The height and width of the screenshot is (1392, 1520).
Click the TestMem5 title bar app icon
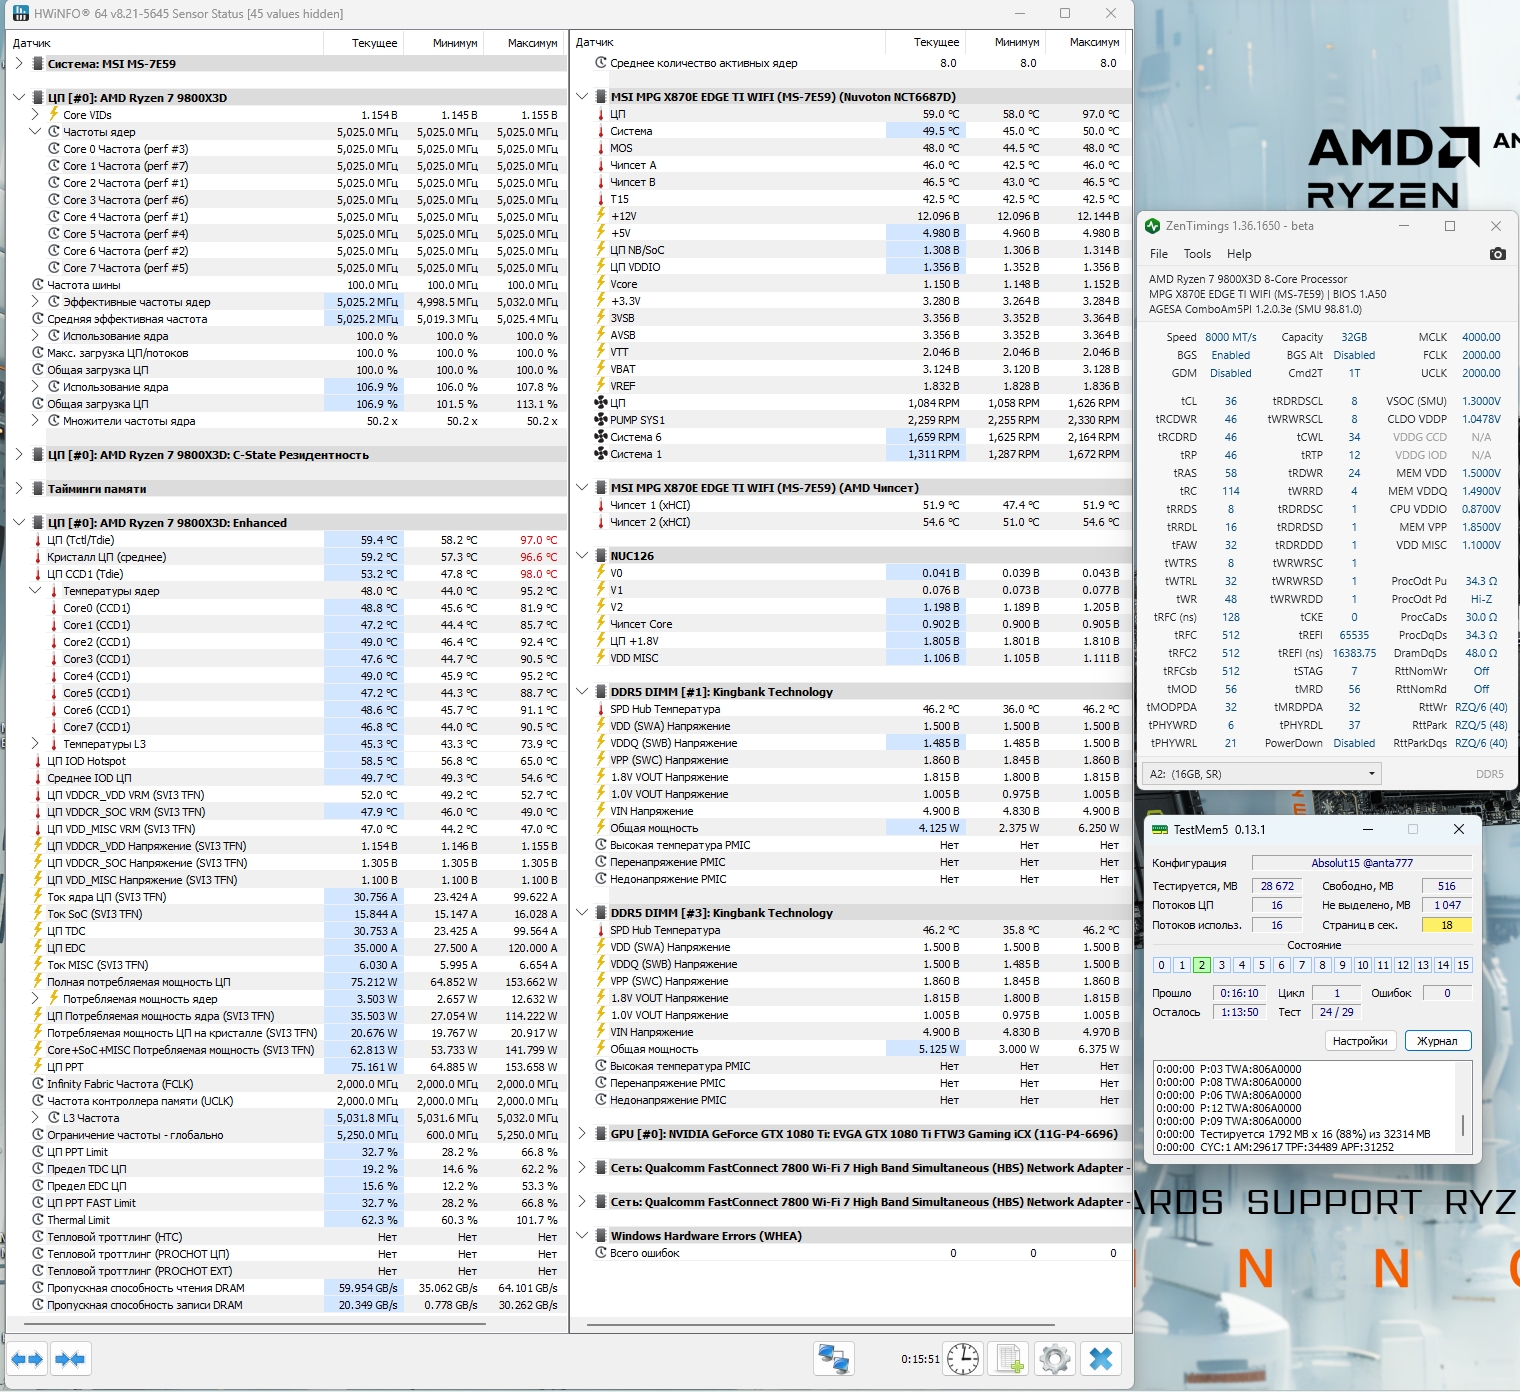pyautogui.click(x=1160, y=829)
